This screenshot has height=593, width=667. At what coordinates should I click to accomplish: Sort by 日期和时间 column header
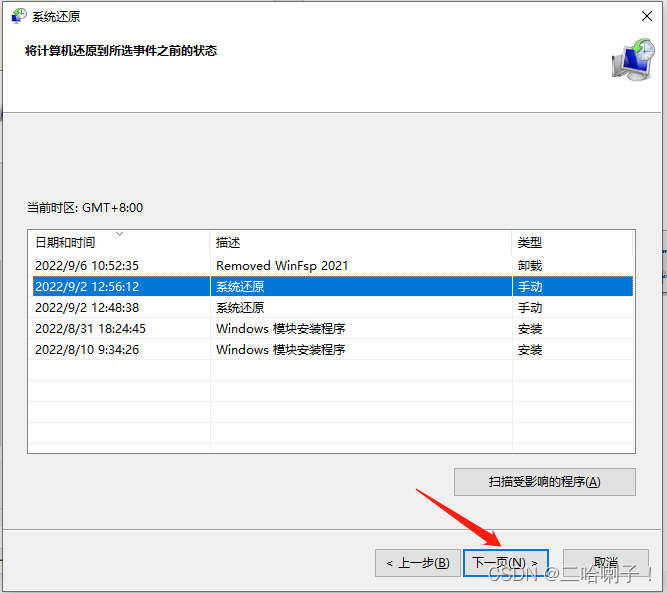point(119,242)
